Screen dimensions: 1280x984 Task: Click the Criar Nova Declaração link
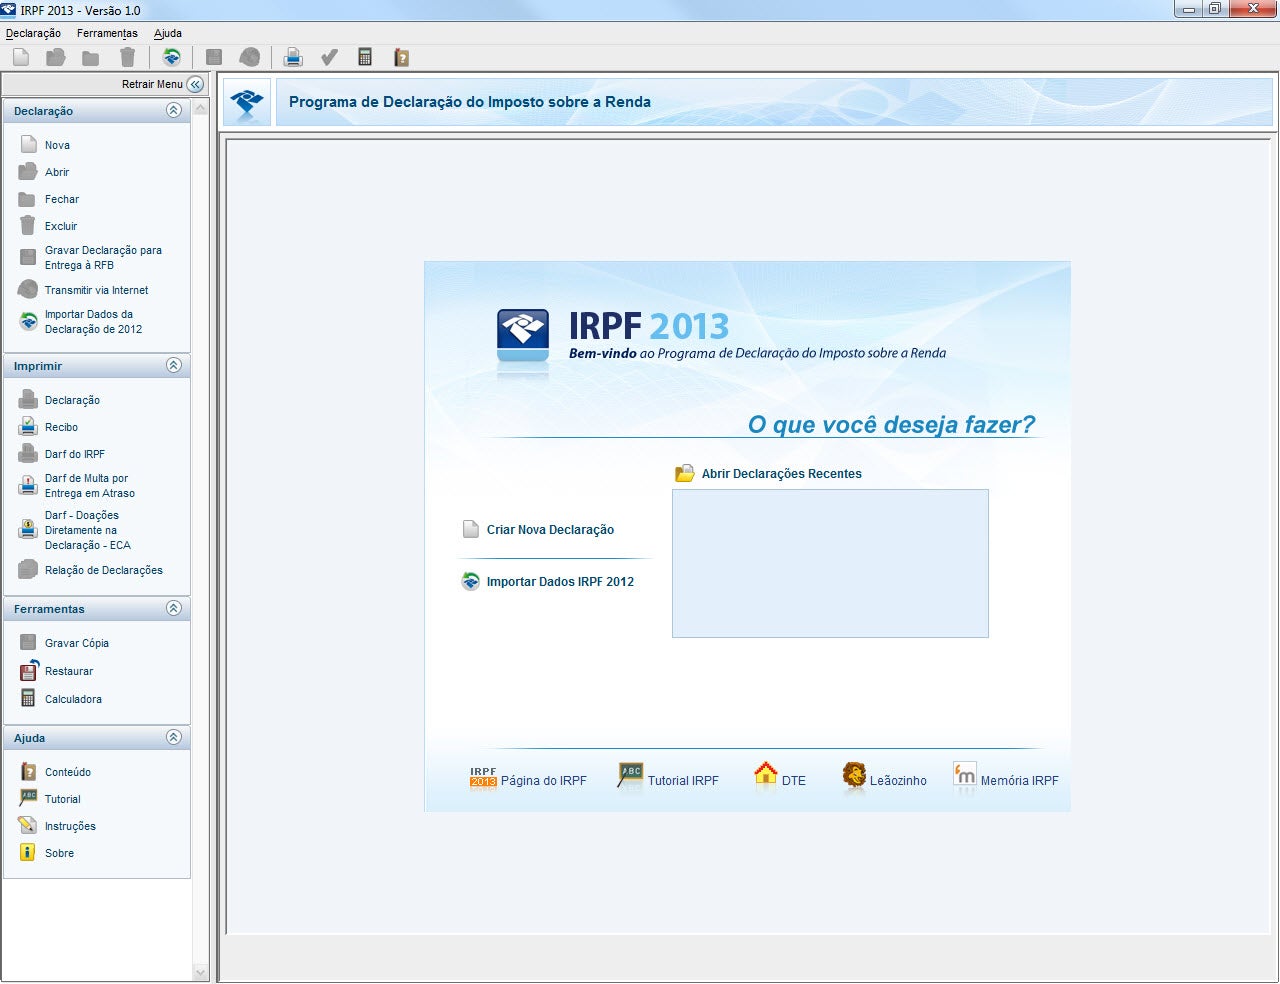click(551, 529)
